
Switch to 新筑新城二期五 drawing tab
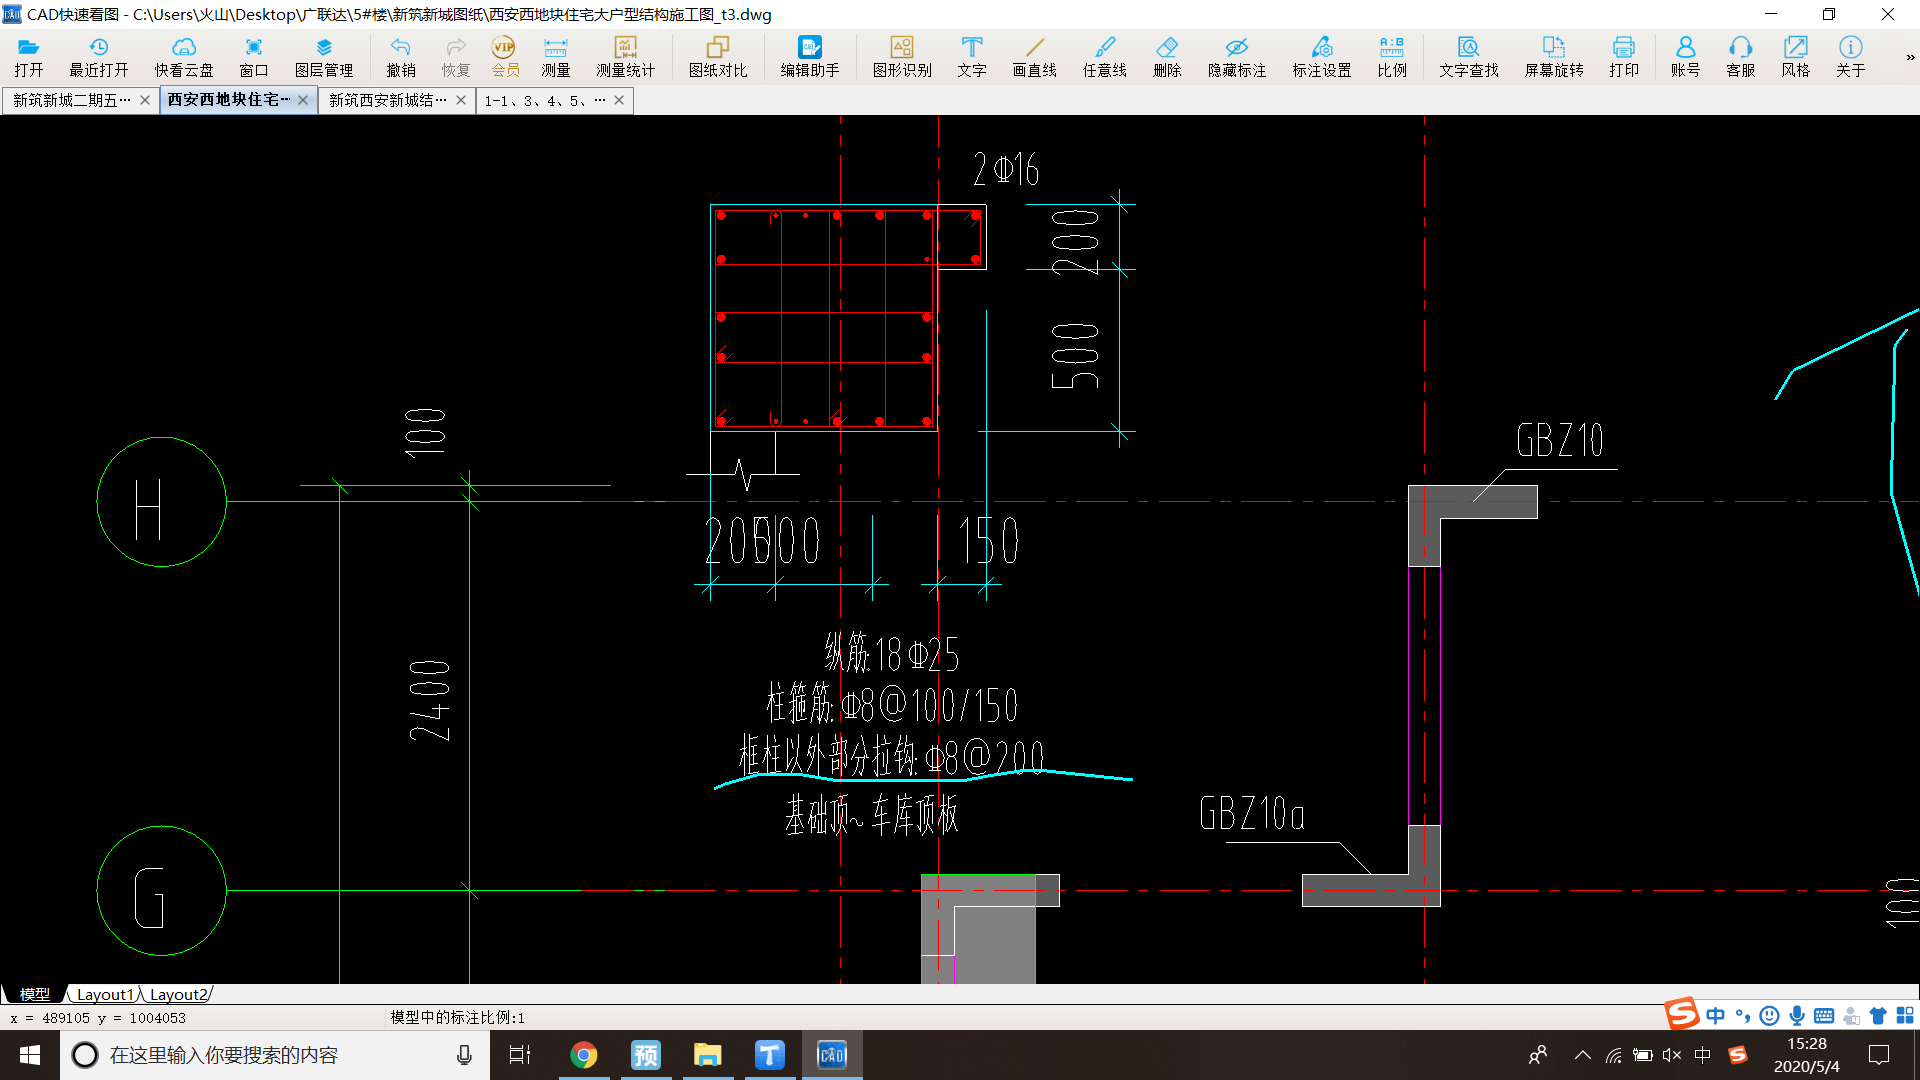[x=72, y=100]
